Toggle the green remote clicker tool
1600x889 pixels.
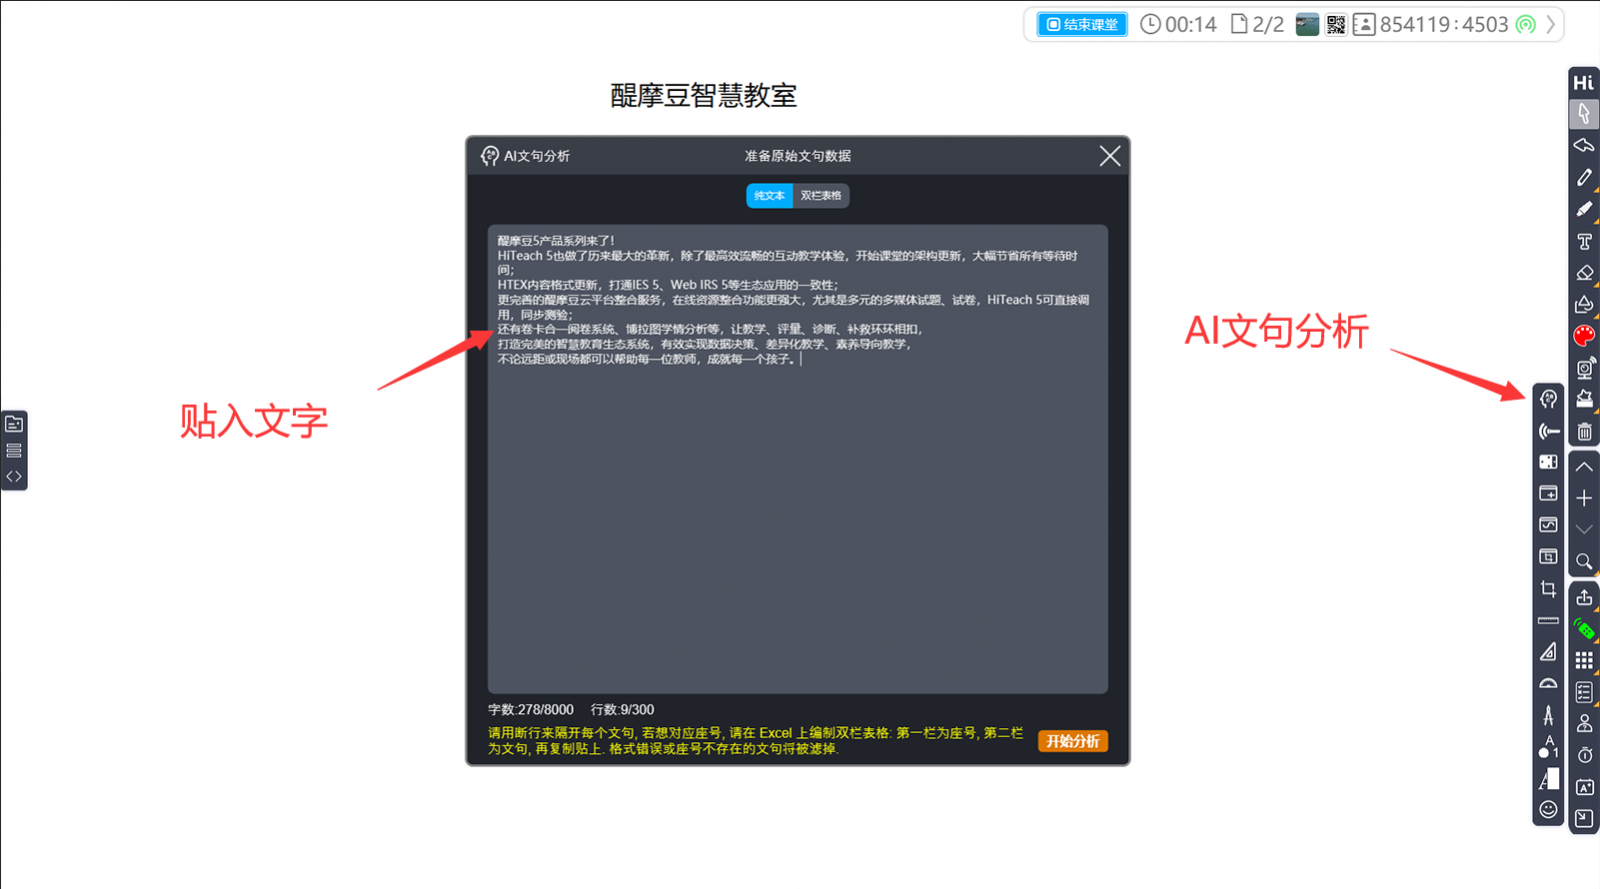pos(1584,629)
